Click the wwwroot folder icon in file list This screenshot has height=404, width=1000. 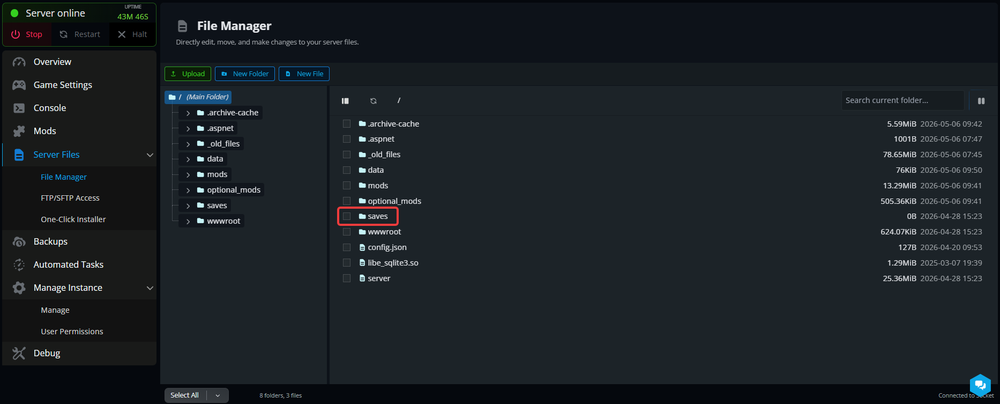coord(362,232)
